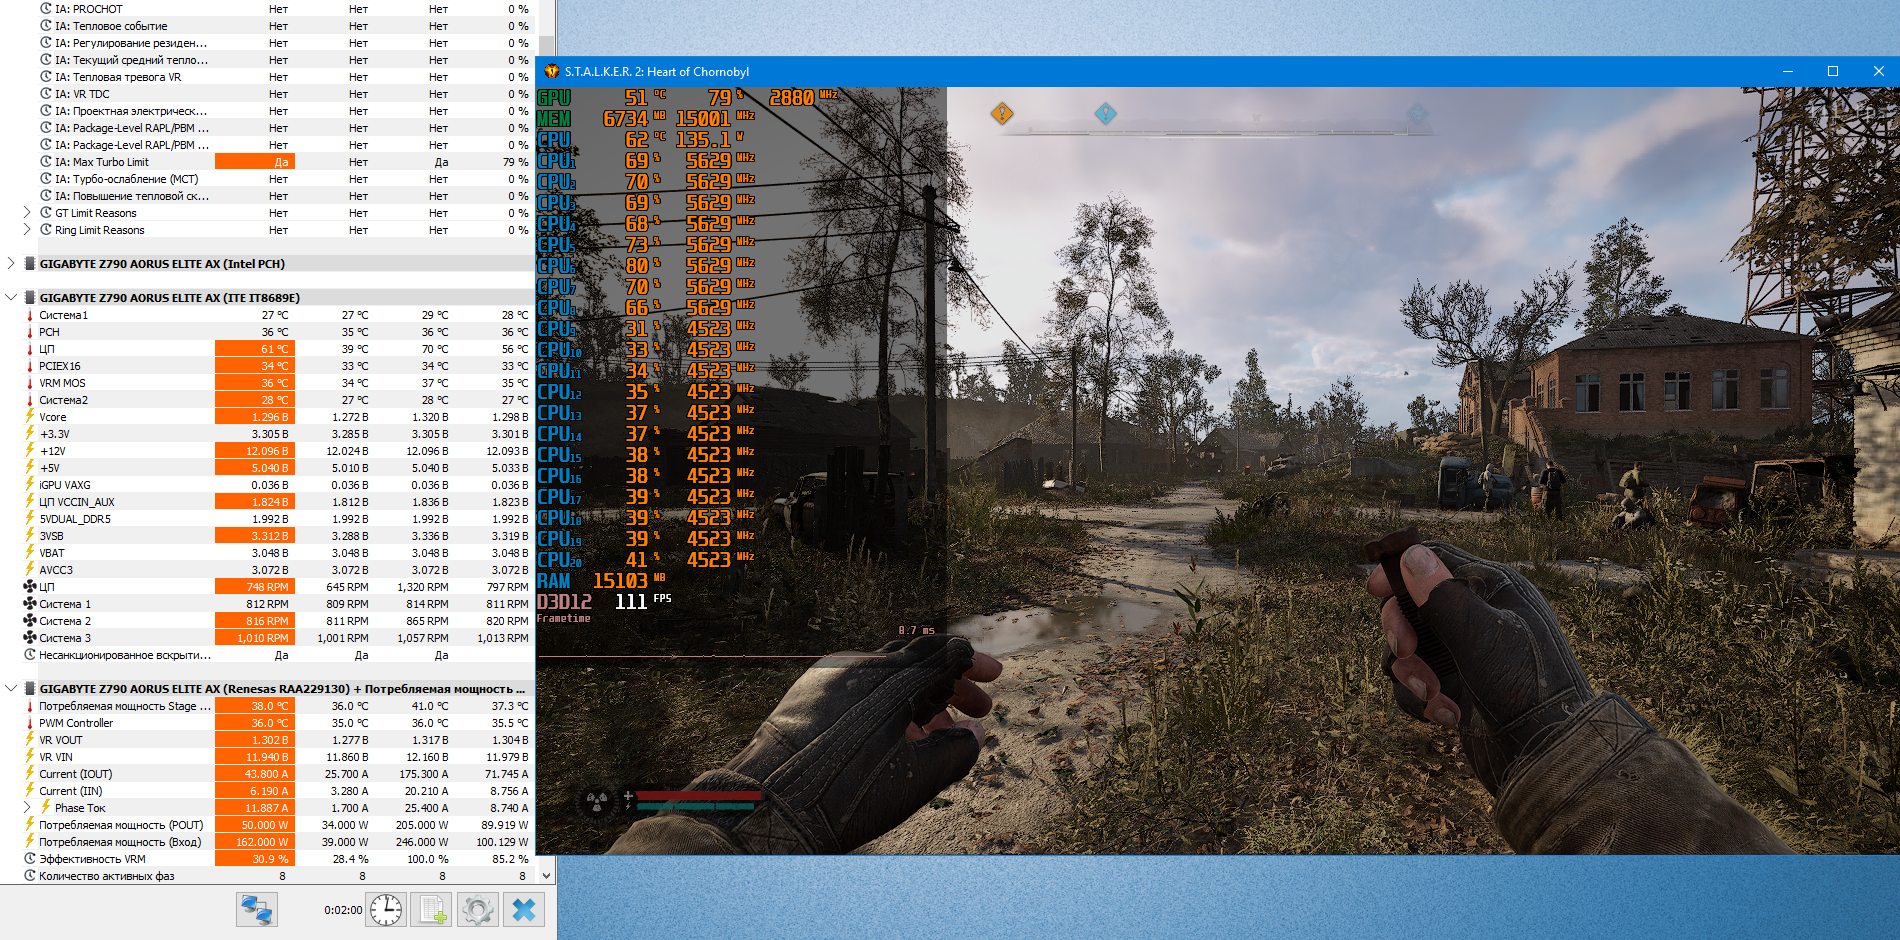Screen dimensions: 1900x940
Task: Select the Несанкционированное вскрытие row label
Action: click(125, 655)
